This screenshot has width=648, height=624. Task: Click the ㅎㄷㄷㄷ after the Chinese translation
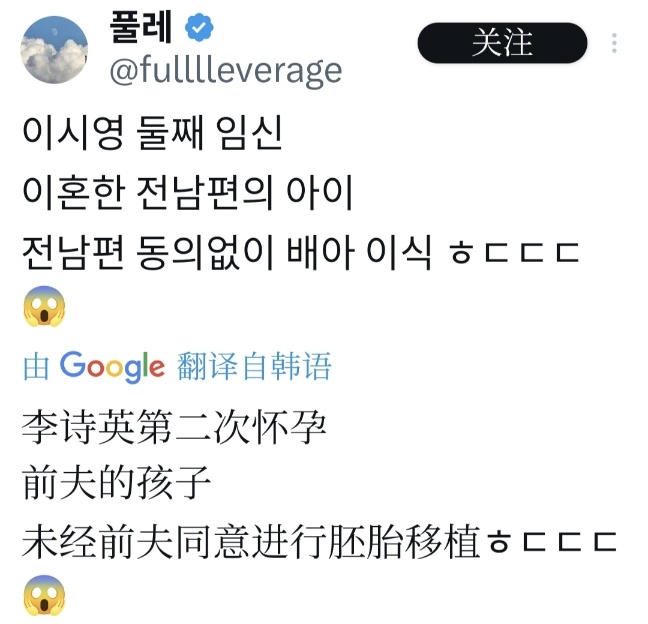(x=552, y=541)
